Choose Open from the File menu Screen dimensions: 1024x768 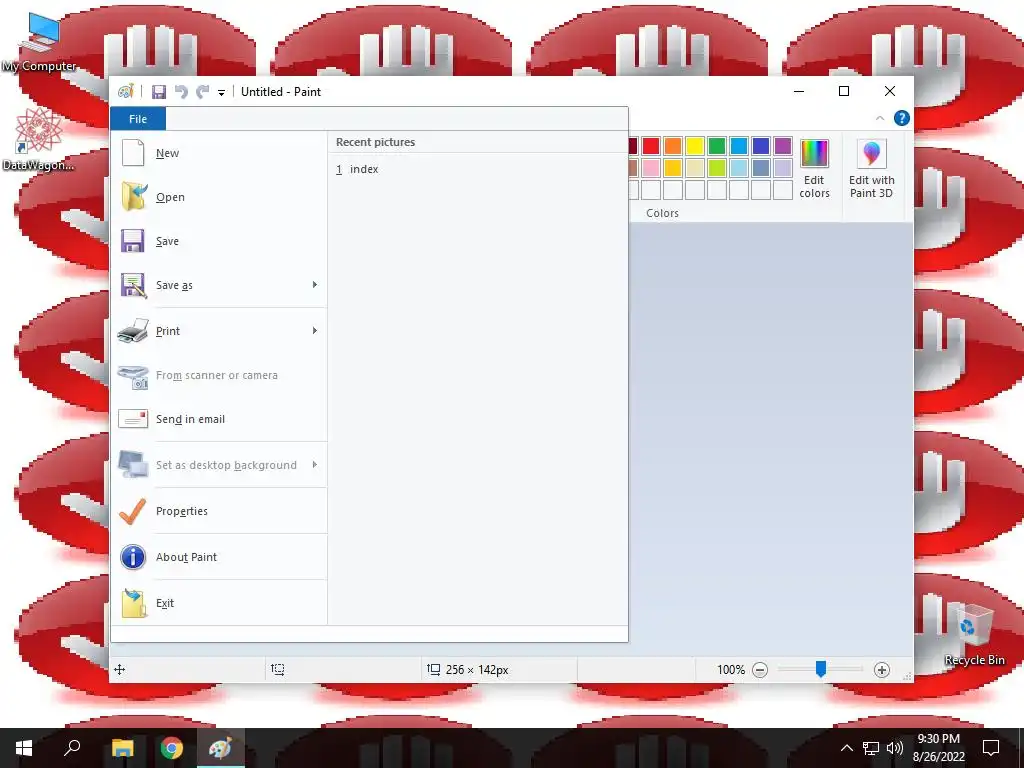point(219,197)
